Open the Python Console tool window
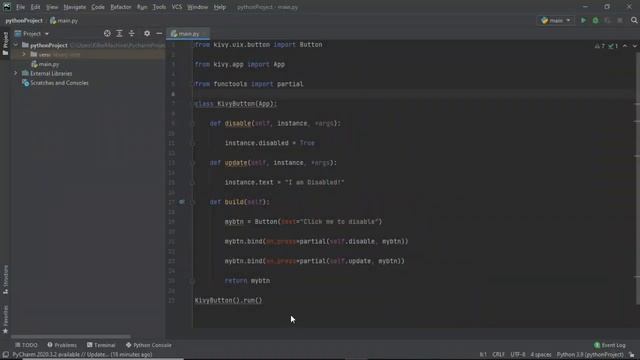Viewport: 640px width, 360px height. click(x=149, y=345)
